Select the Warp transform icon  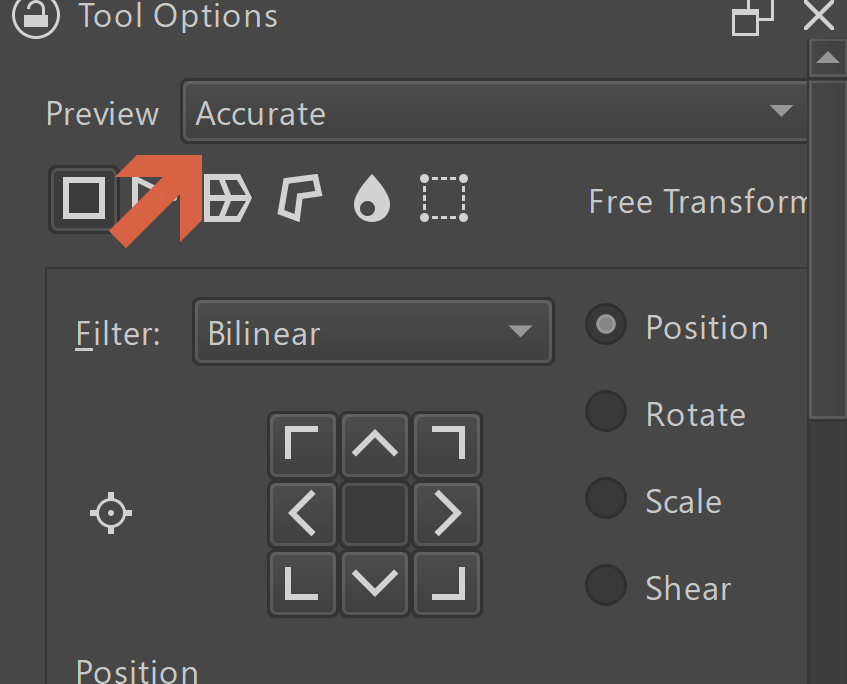[228, 198]
